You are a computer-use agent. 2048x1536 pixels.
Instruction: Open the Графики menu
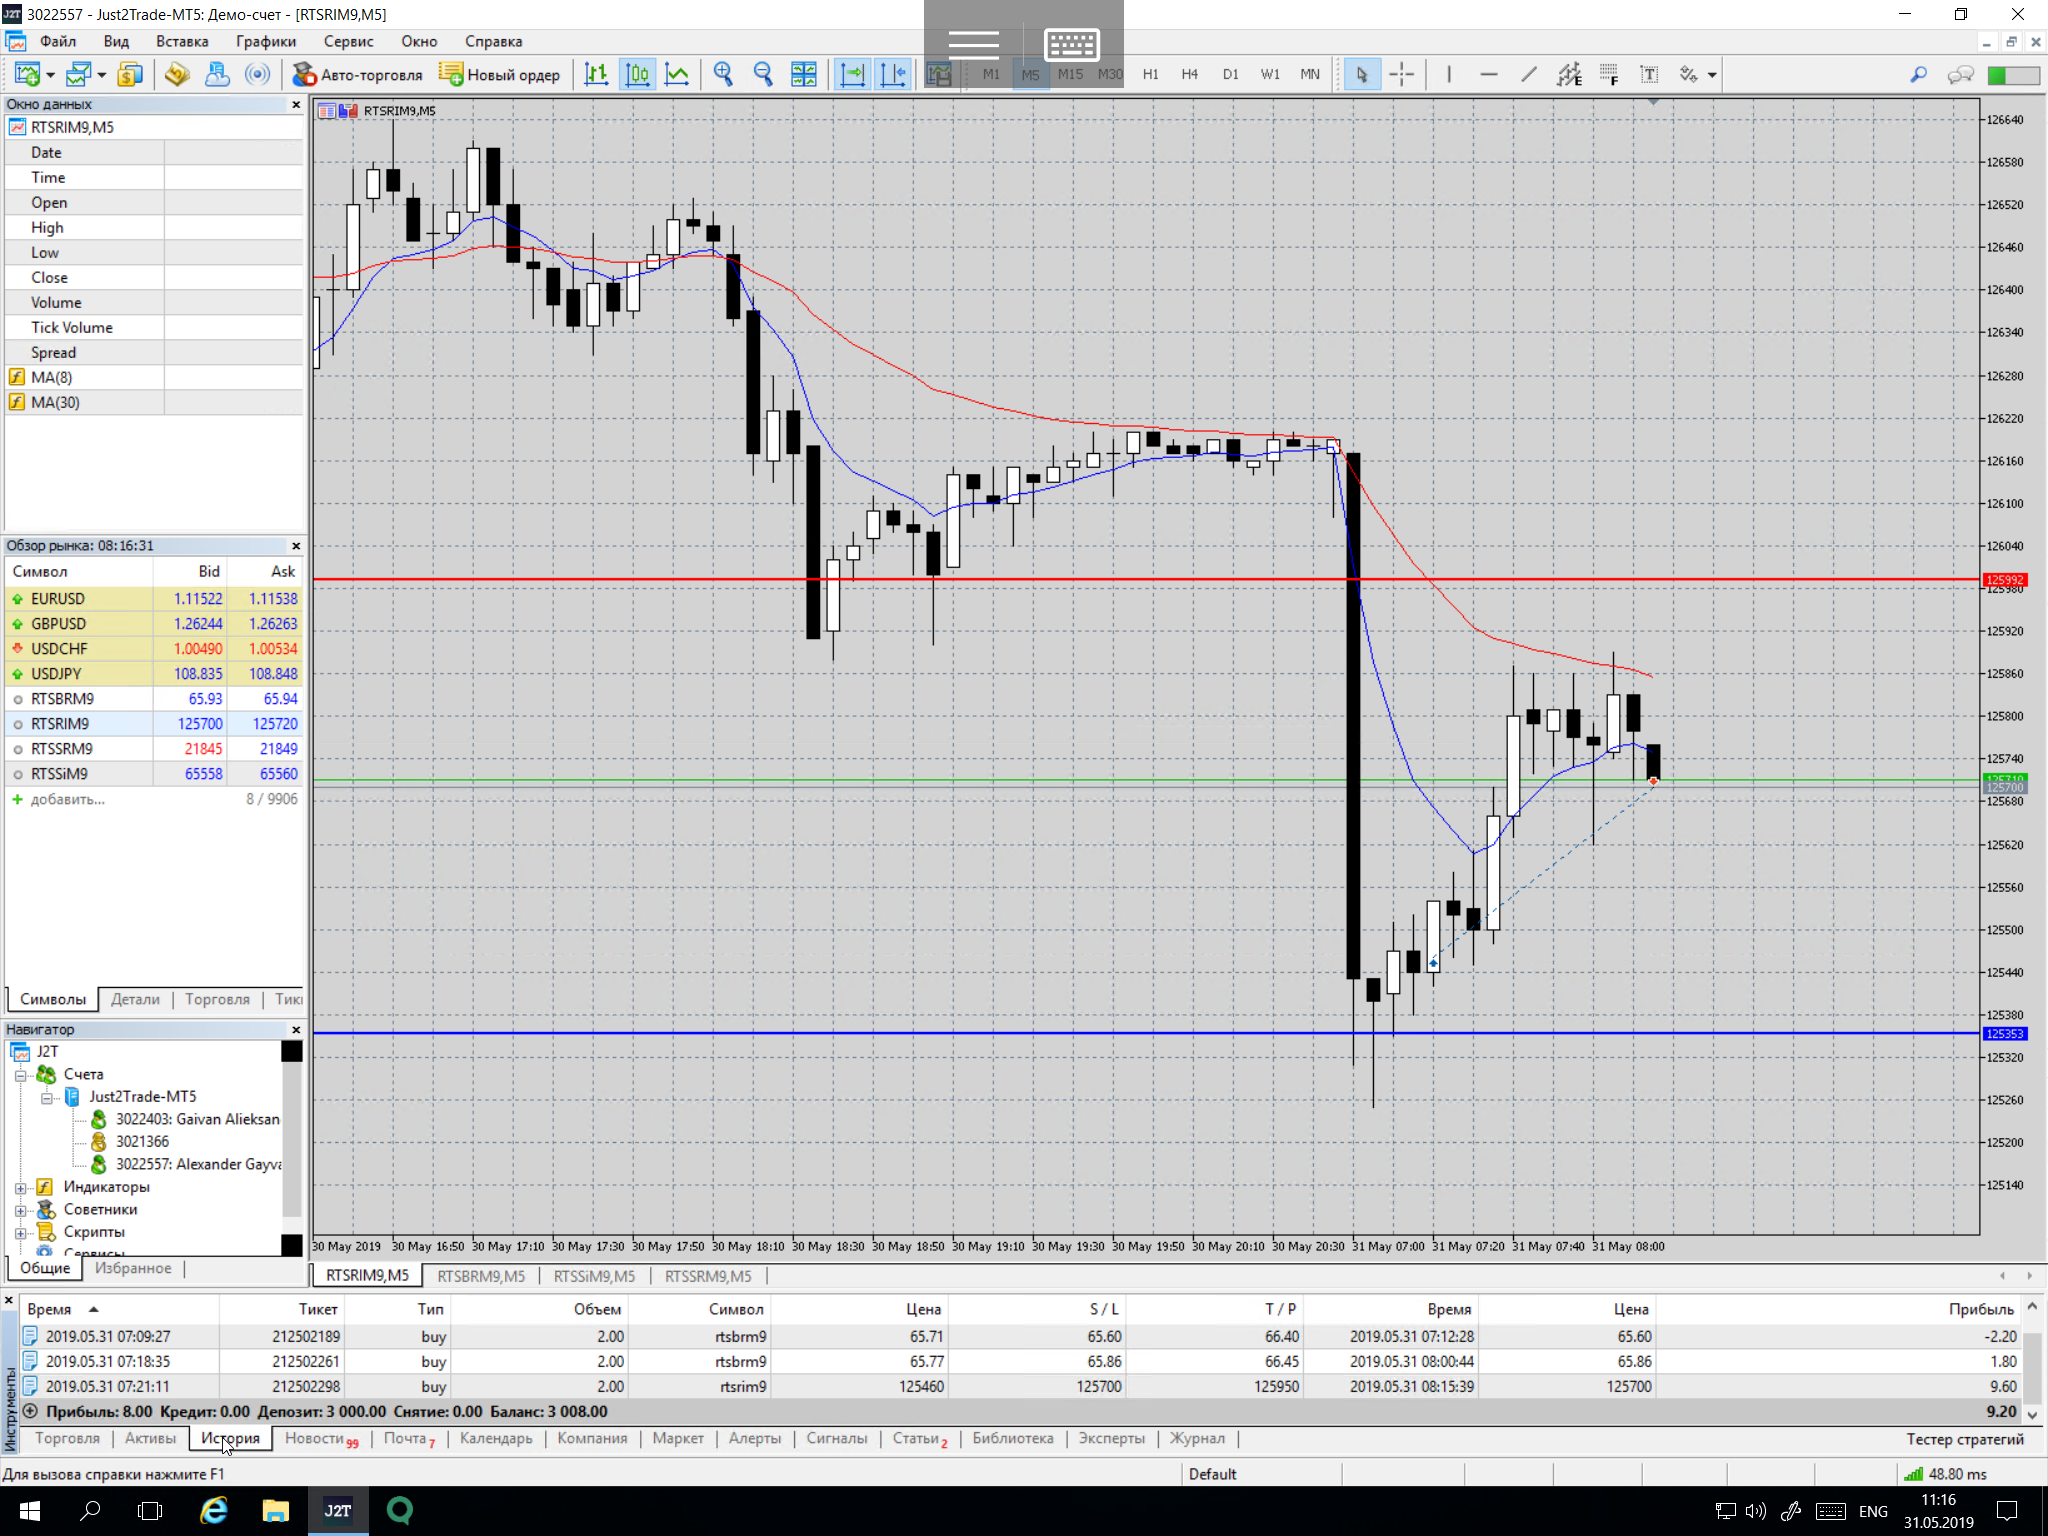coord(265,41)
